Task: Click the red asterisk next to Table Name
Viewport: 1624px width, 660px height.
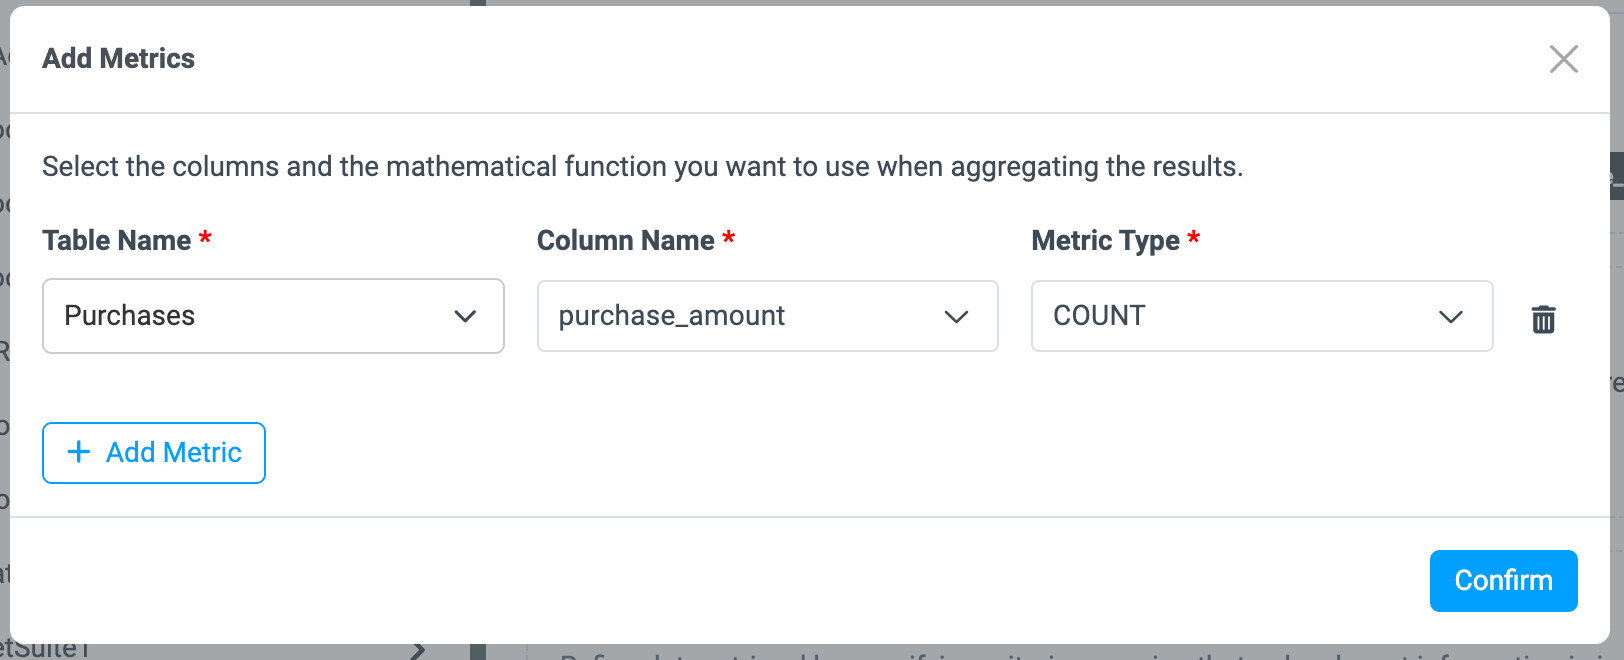Action: pos(205,238)
